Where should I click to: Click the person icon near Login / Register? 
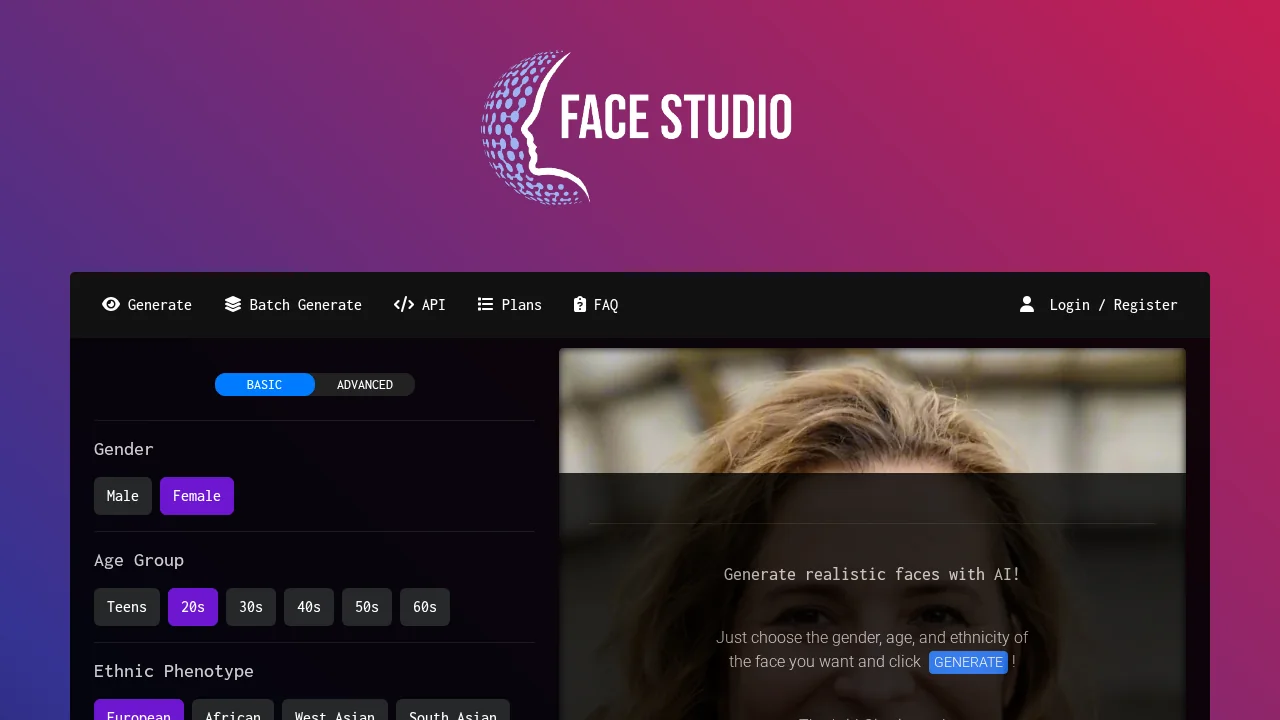tap(1027, 304)
